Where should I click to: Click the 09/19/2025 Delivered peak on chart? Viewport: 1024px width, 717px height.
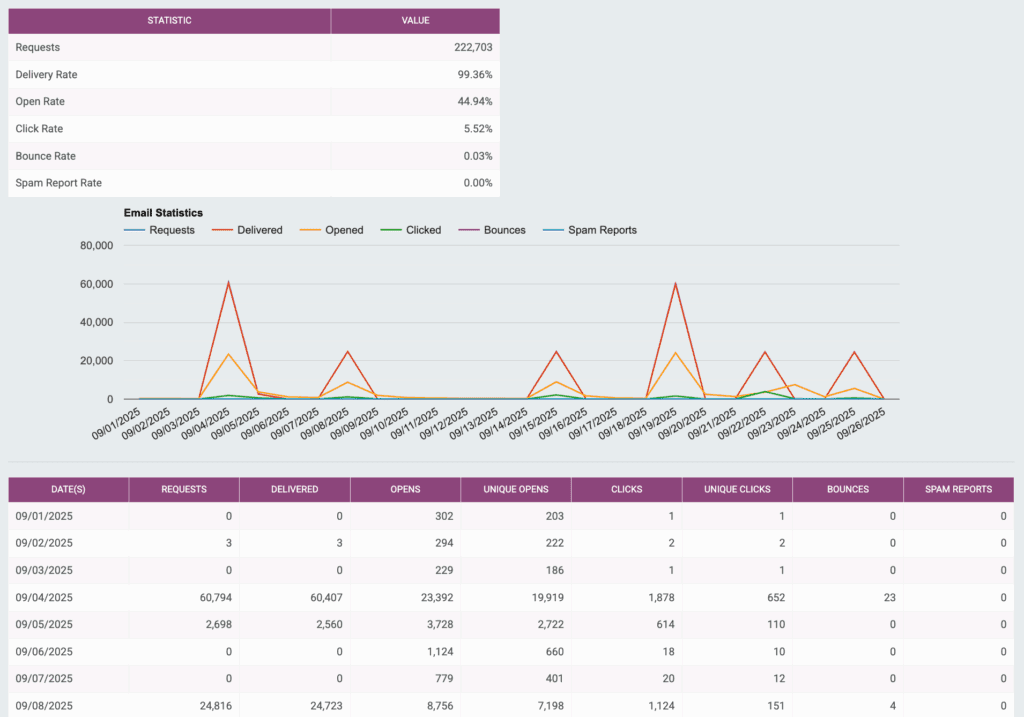click(676, 283)
